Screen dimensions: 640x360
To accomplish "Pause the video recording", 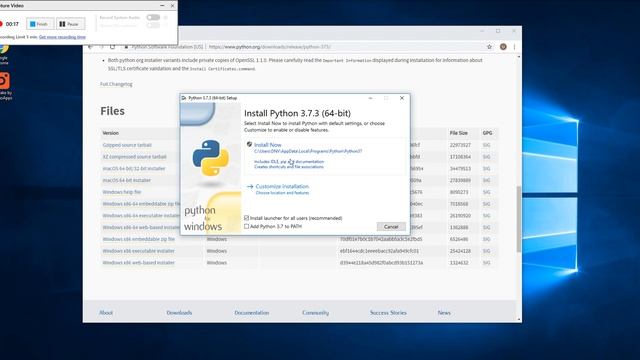I will [x=71, y=24].
